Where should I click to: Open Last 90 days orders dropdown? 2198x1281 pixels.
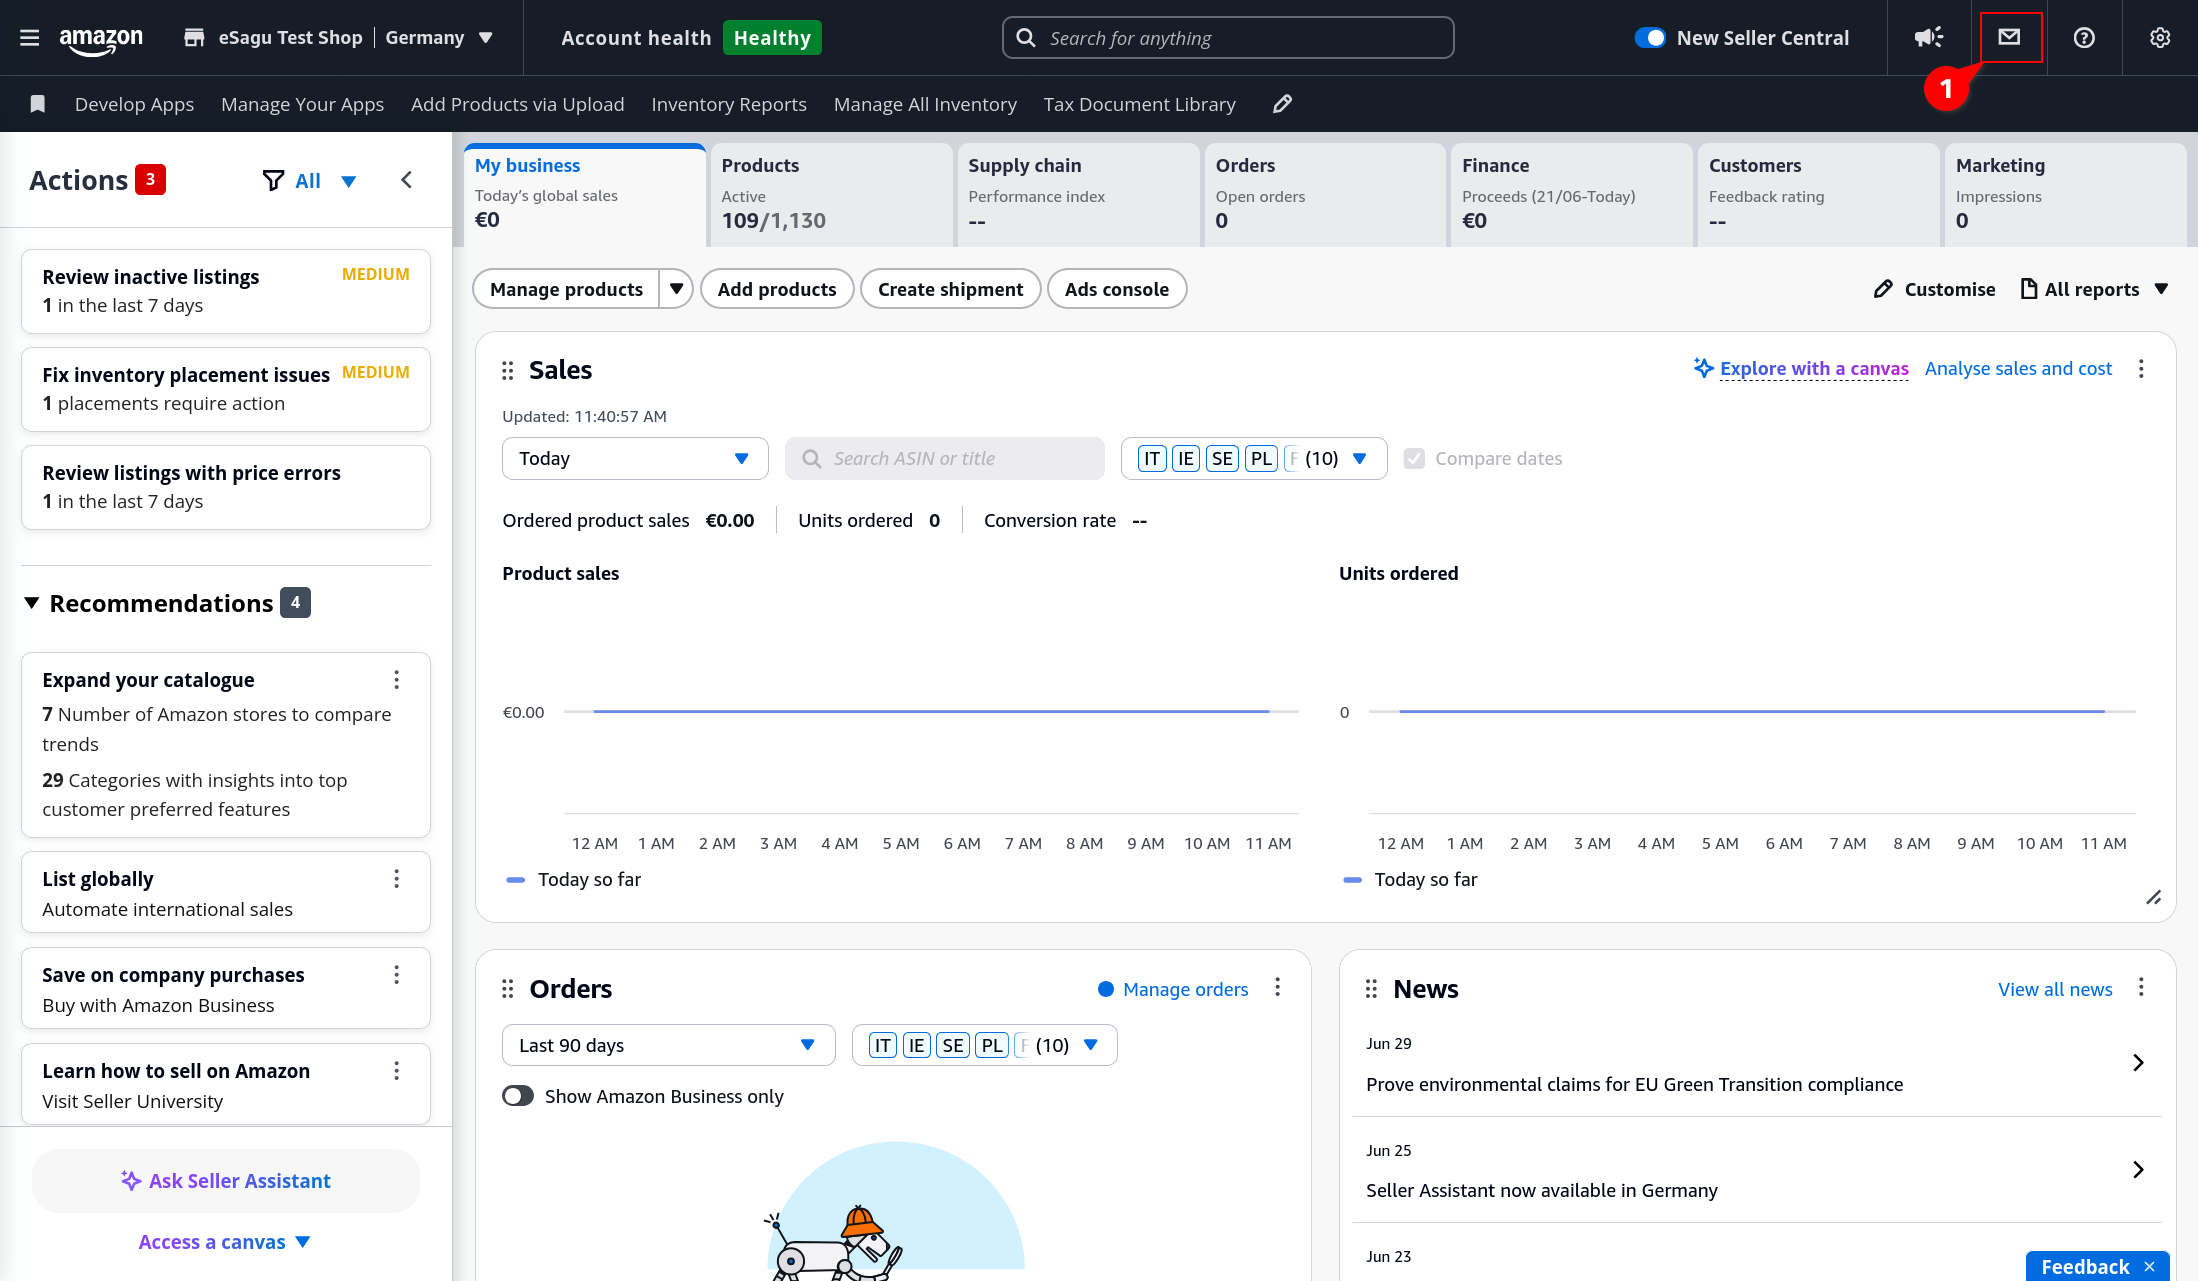tap(668, 1046)
